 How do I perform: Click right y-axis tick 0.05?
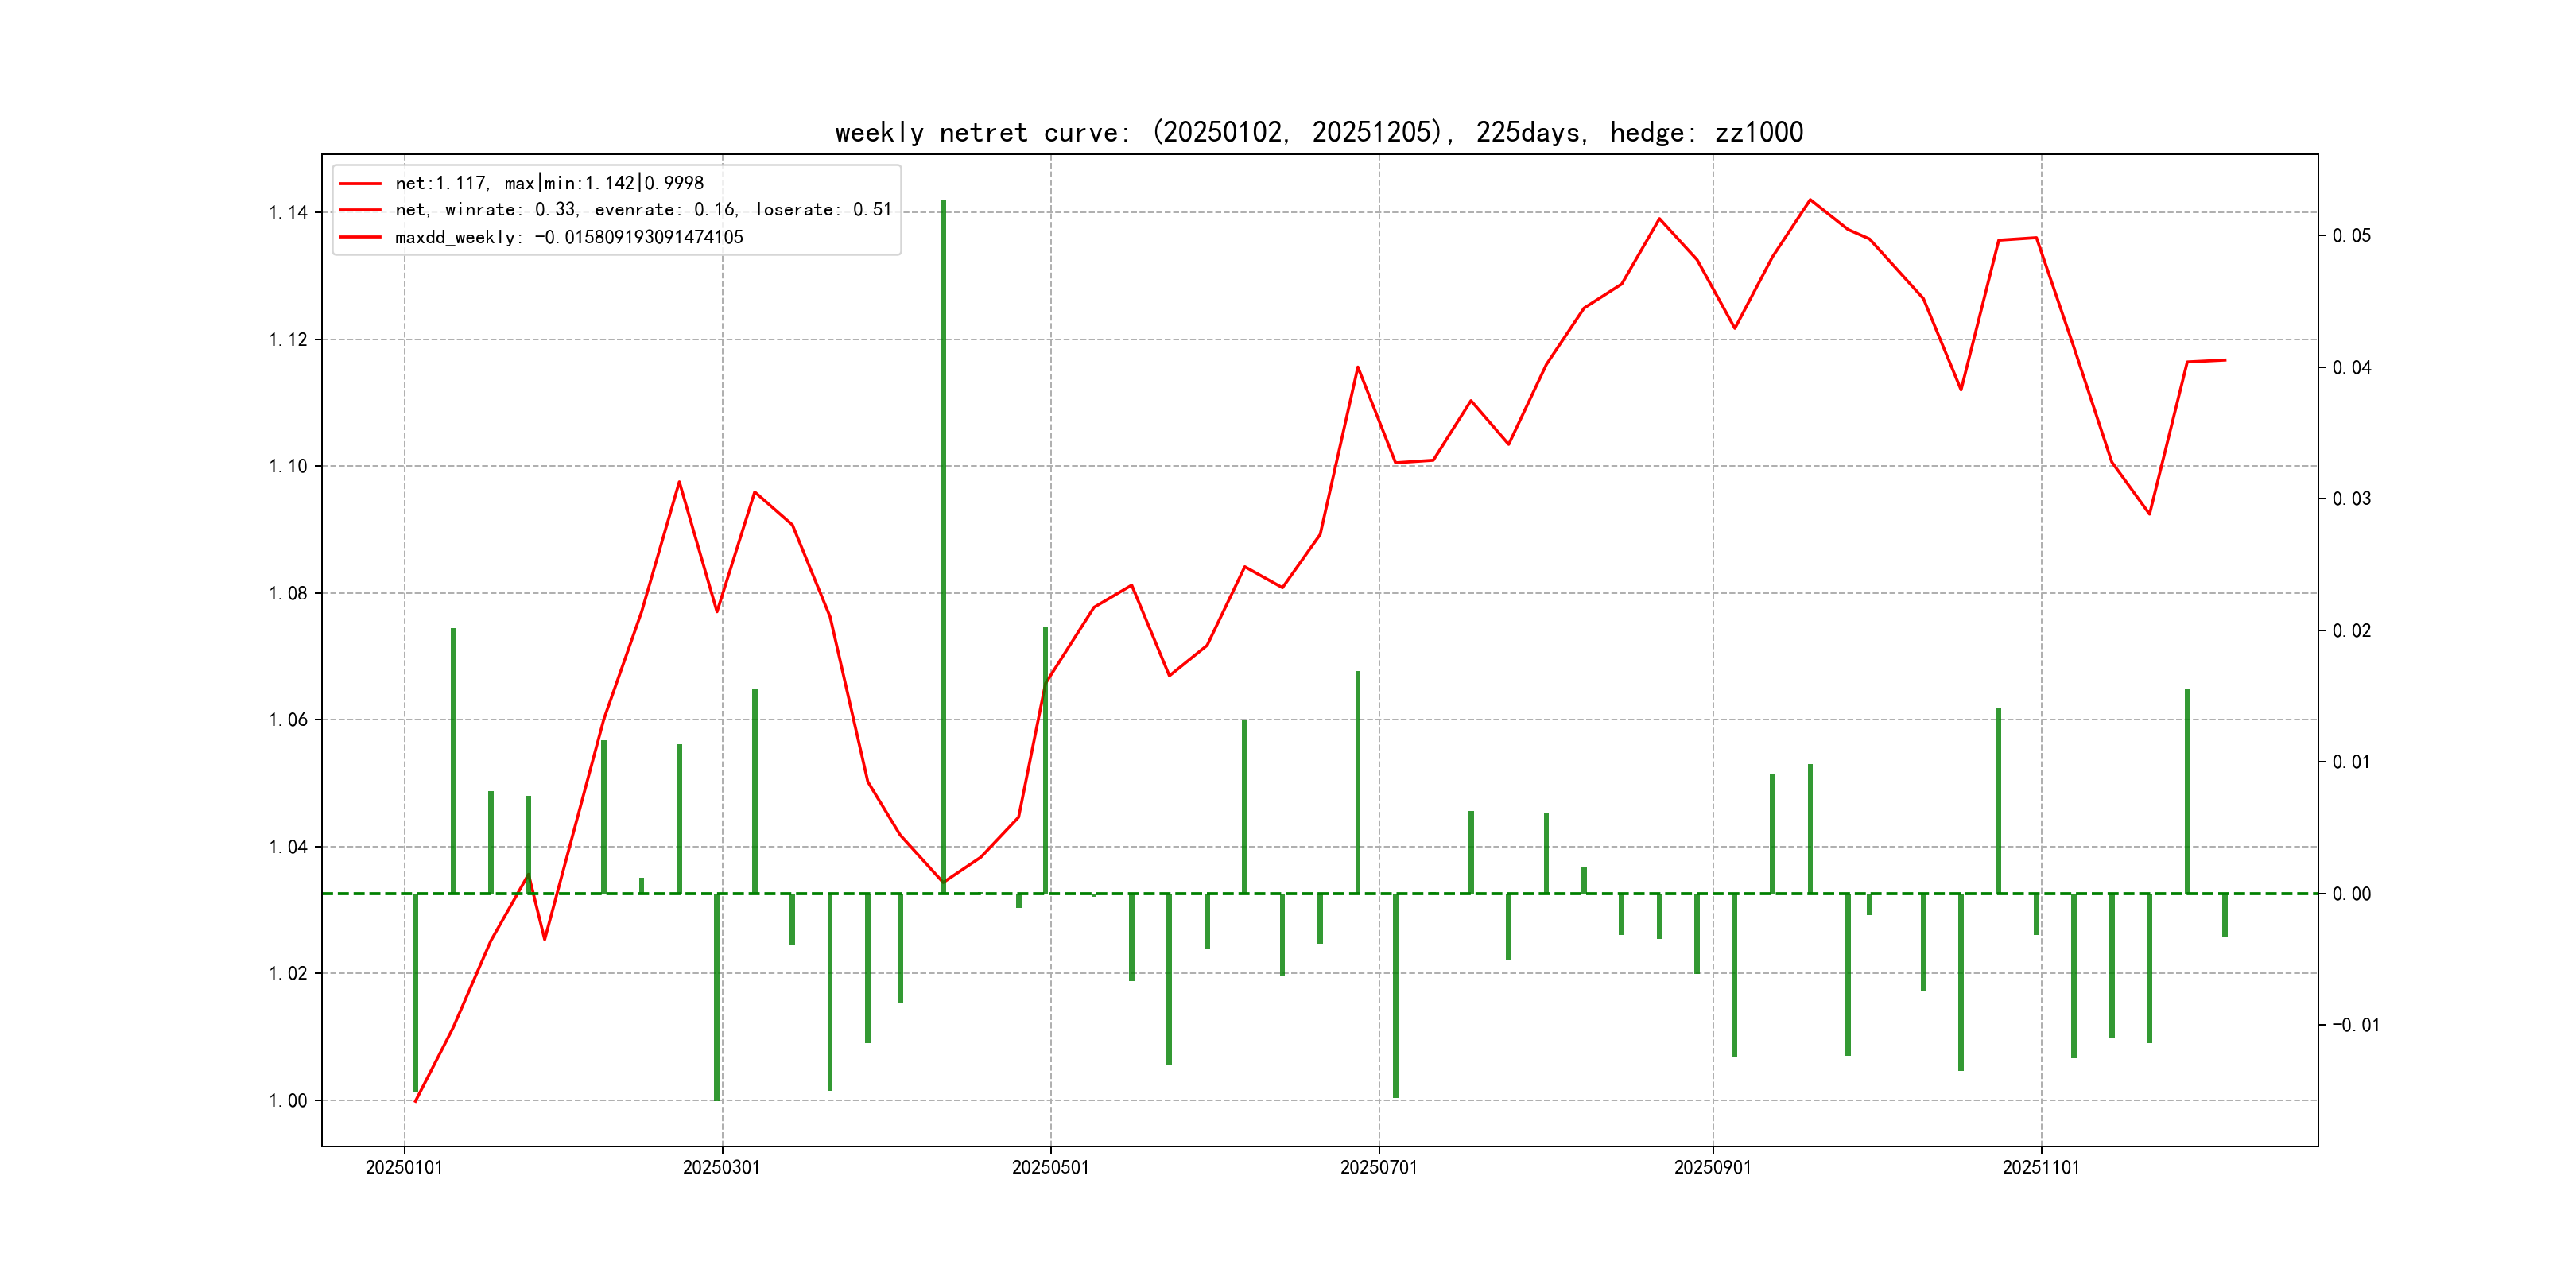point(2351,236)
